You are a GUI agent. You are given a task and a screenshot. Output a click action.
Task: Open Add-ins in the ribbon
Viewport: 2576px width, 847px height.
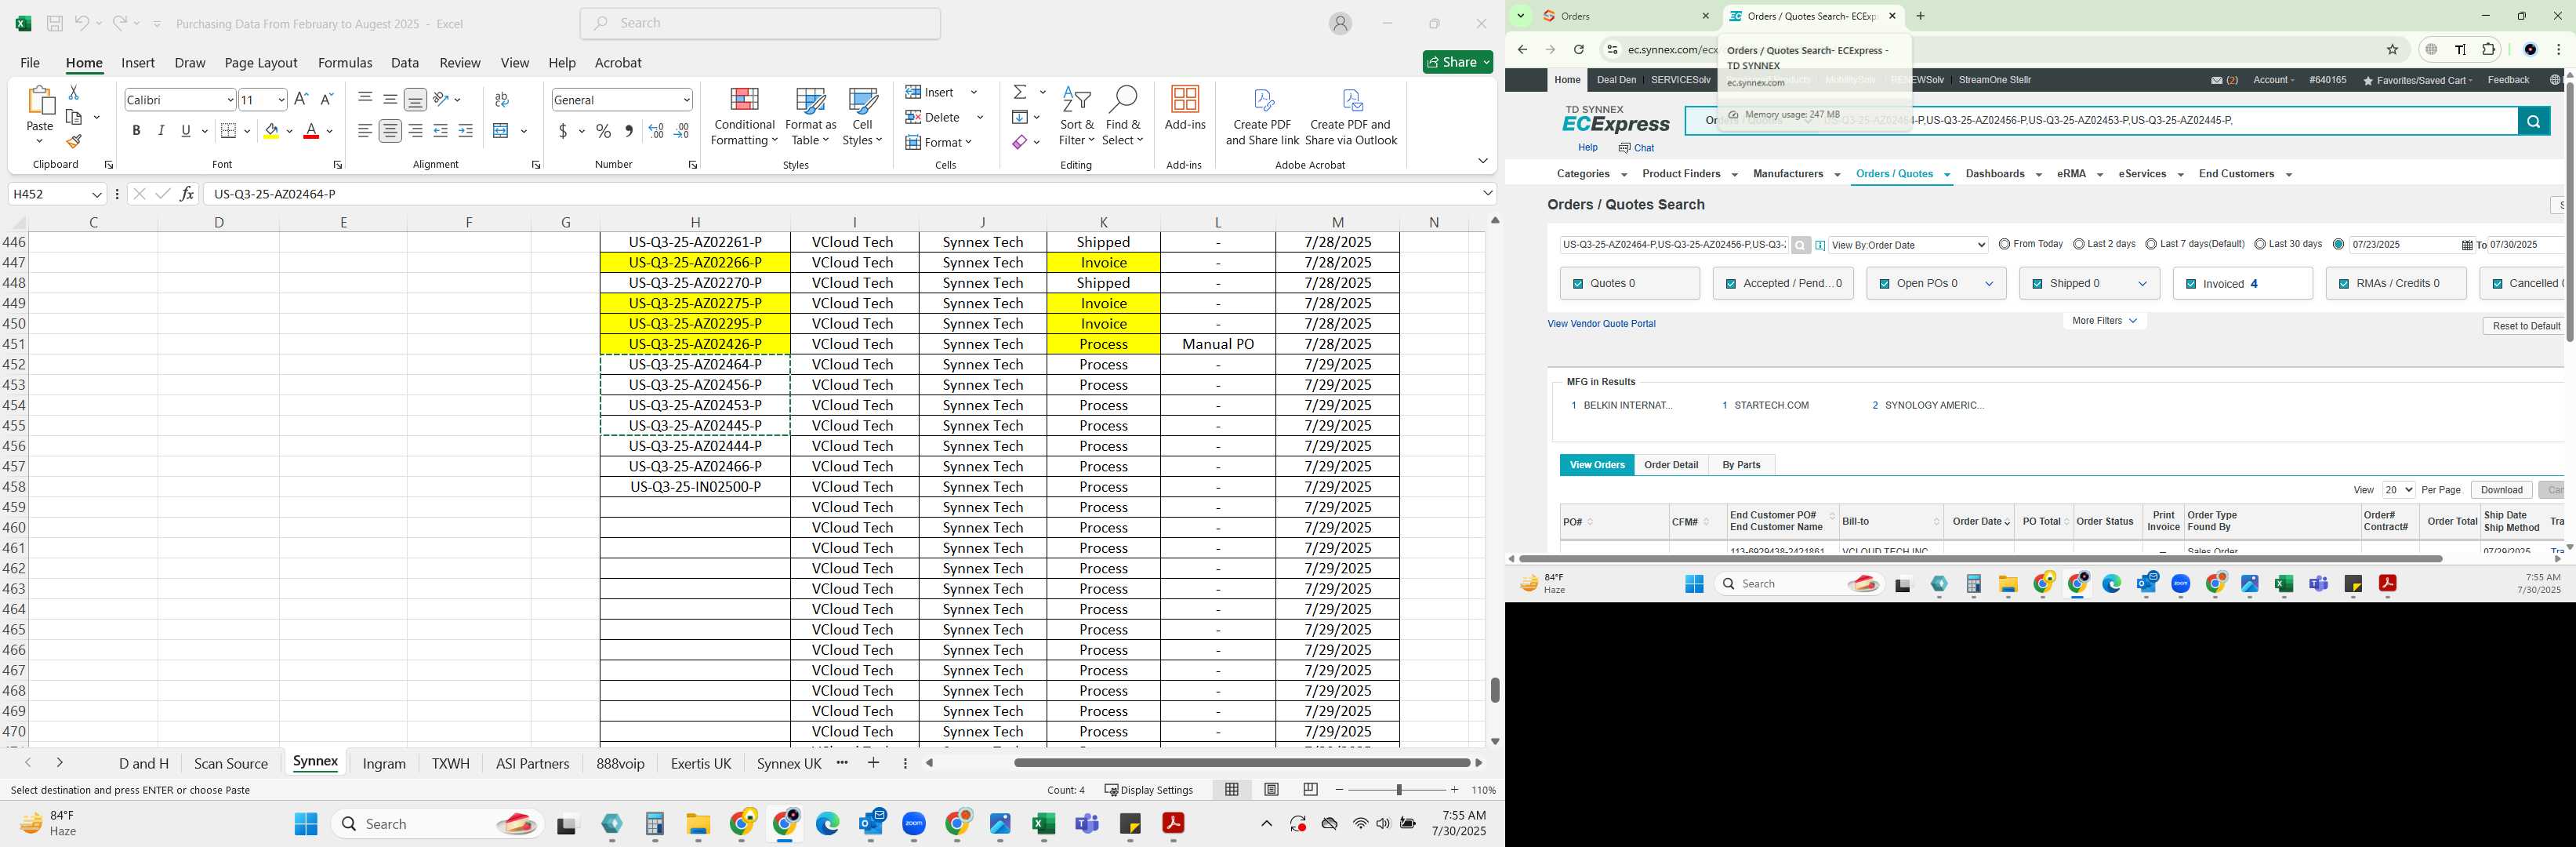(1185, 108)
